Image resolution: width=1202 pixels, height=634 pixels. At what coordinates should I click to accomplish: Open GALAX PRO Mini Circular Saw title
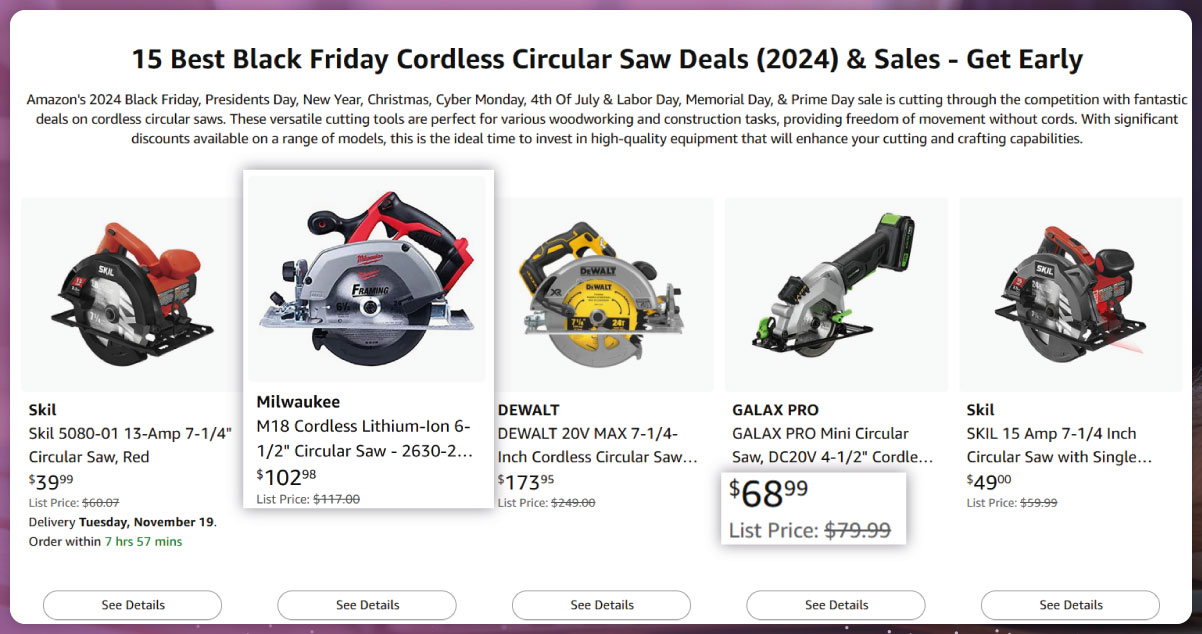pos(832,445)
